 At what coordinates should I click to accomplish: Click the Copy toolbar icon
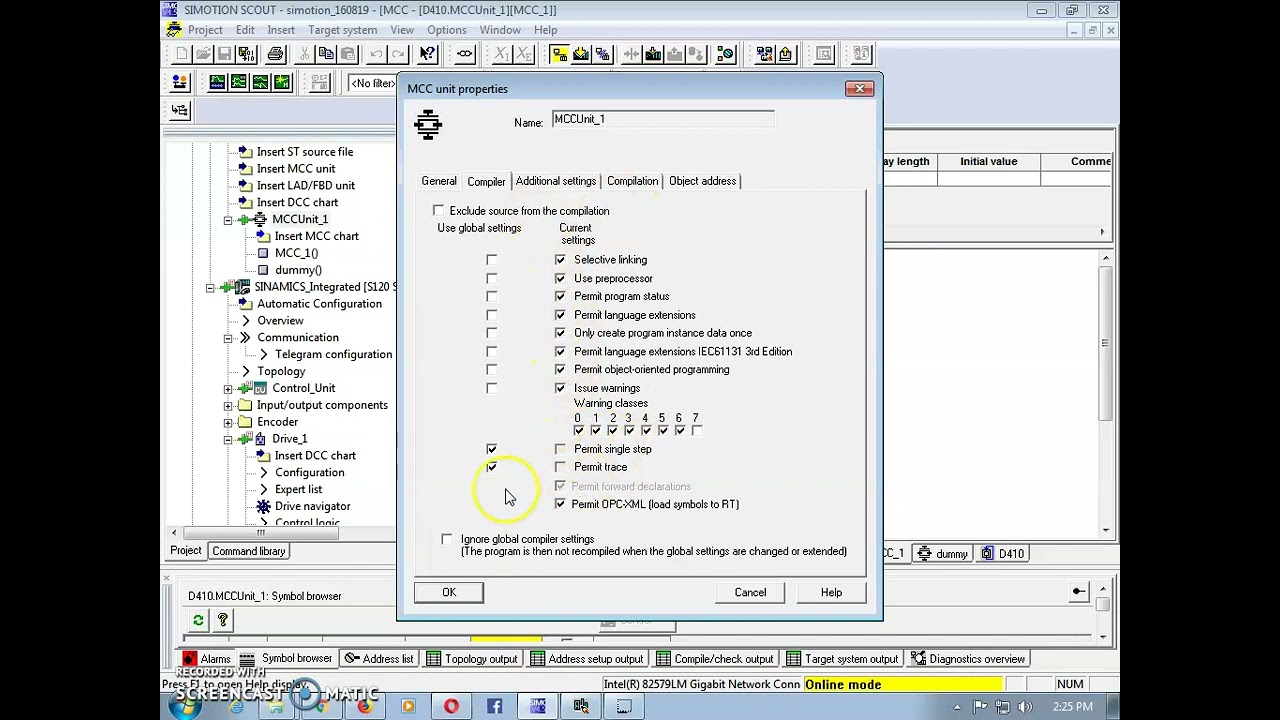pyautogui.click(x=325, y=54)
